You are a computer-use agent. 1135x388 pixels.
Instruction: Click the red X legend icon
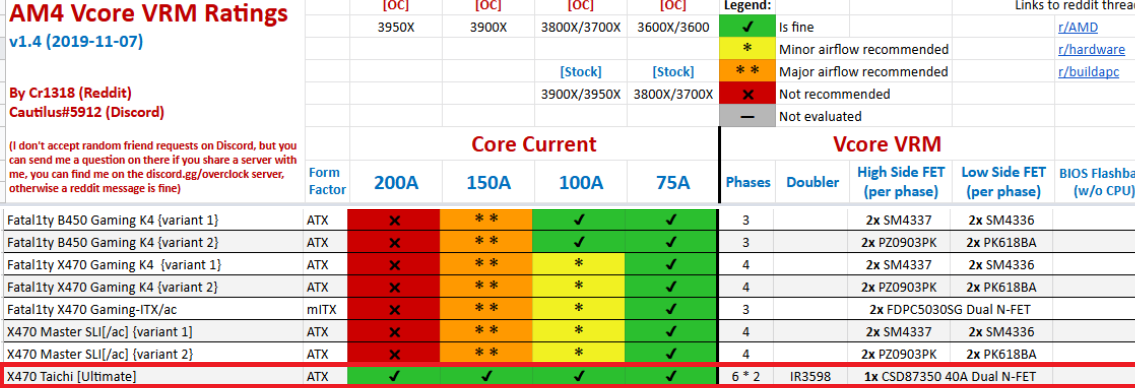(x=747, y=94)
